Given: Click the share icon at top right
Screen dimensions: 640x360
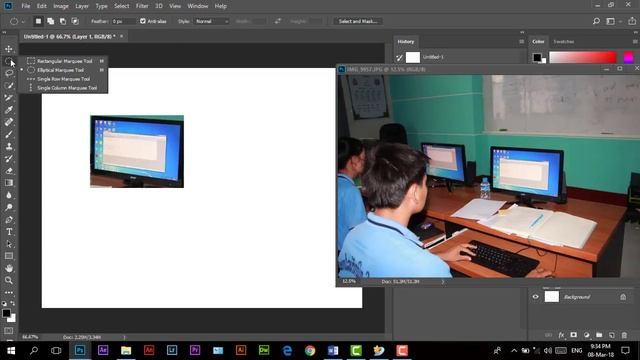Looking at the screenshot, I should [x=632, y=21].
